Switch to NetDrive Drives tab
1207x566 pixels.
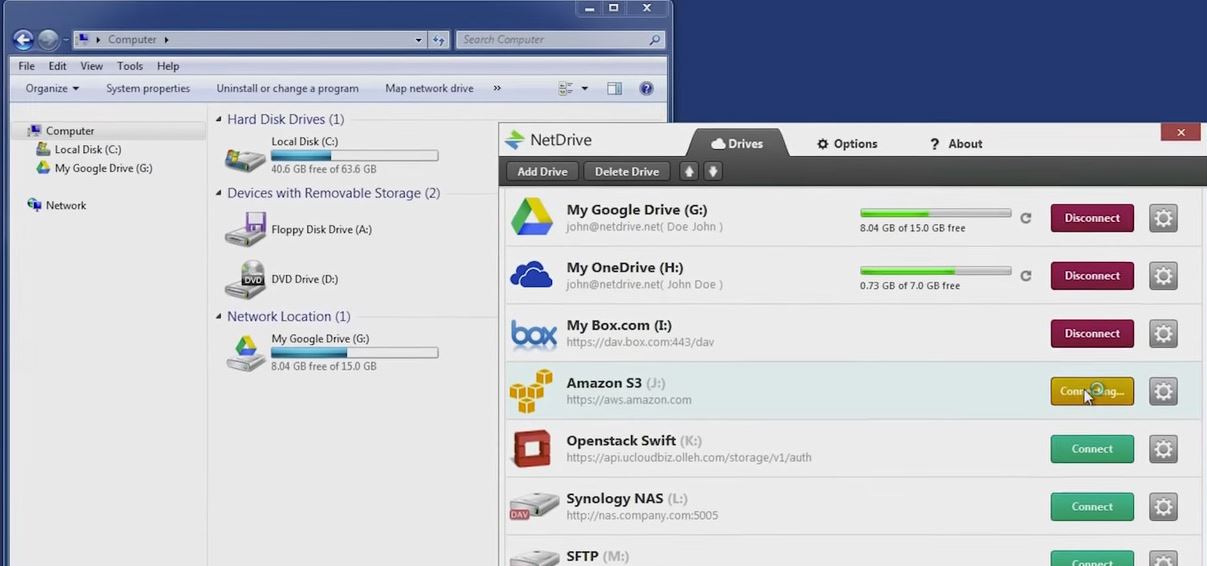click(x=737, y=143)
